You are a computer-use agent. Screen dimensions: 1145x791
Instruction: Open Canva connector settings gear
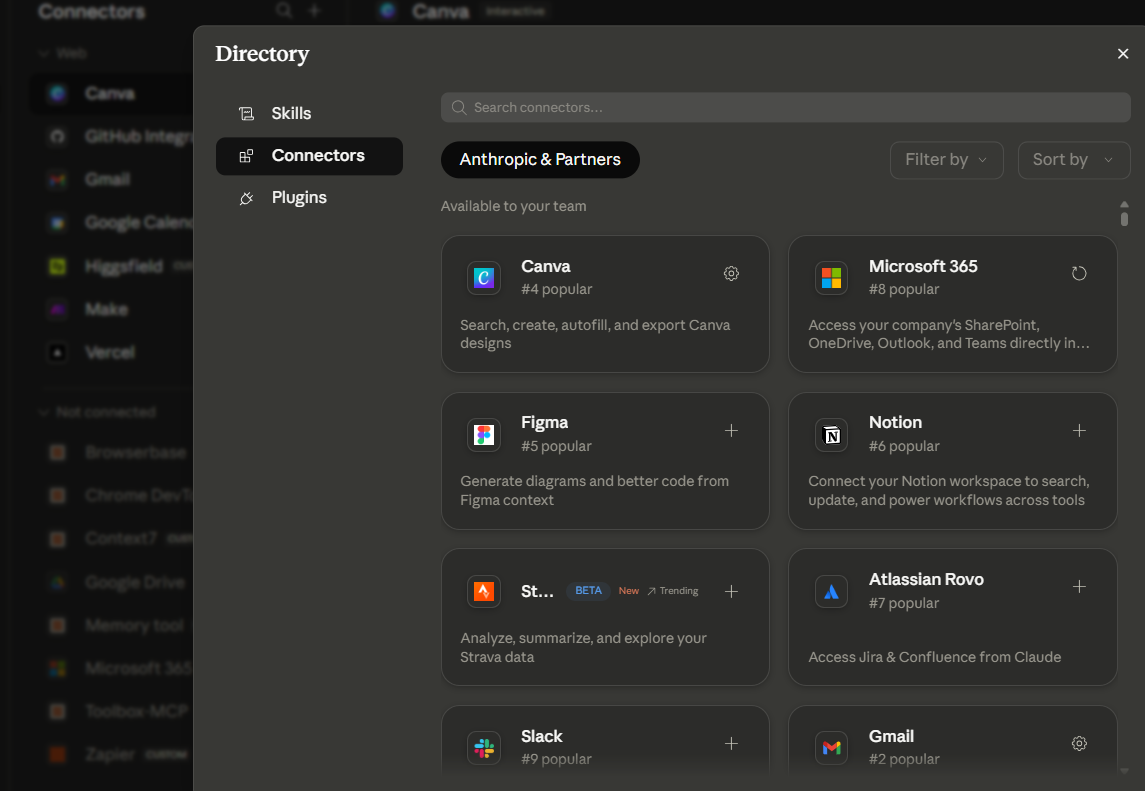click(x=731, y=273)
